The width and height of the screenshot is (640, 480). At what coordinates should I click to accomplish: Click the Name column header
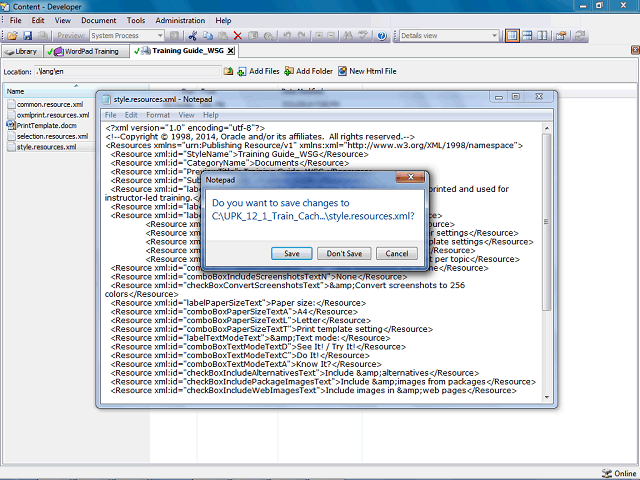pyautogui.click(x=76, y=91)
